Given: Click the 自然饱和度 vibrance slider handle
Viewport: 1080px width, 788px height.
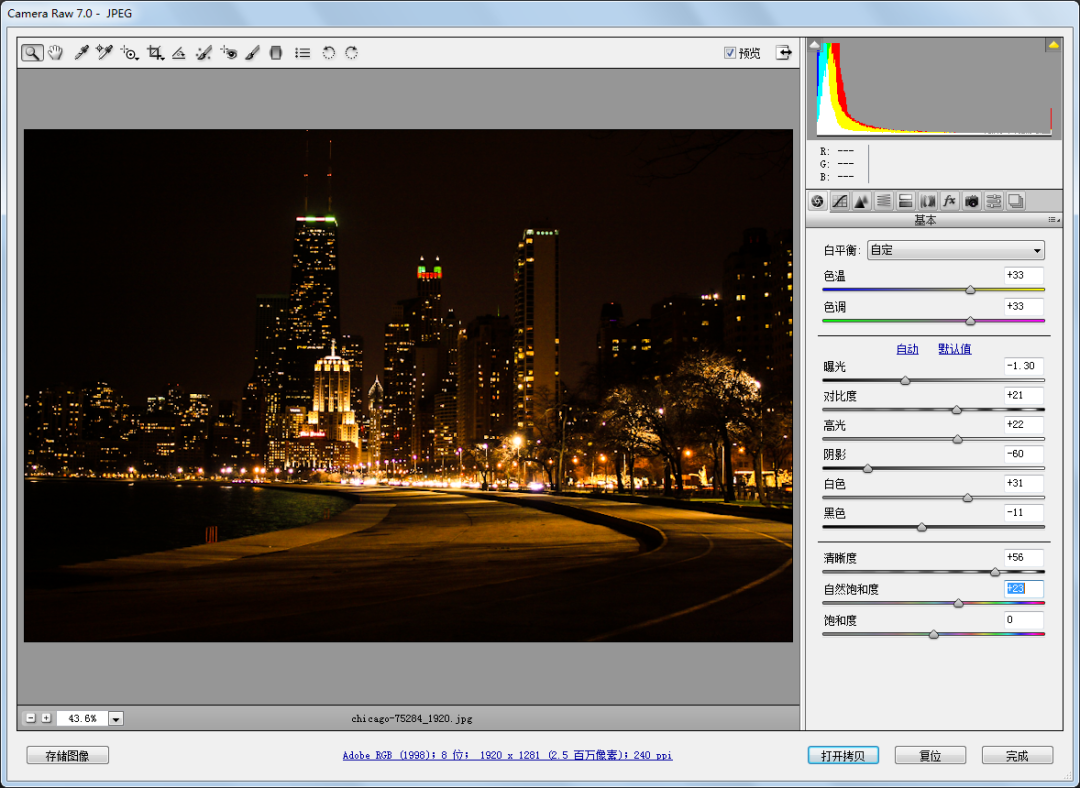Looking at the screenshot, I should (958, 603).
